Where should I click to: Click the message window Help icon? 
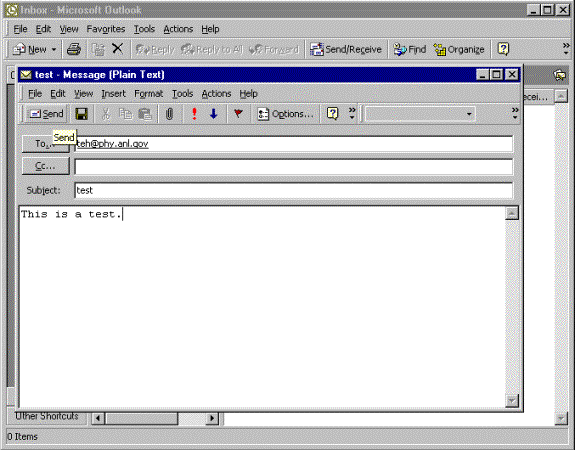[x=332, y=113]
